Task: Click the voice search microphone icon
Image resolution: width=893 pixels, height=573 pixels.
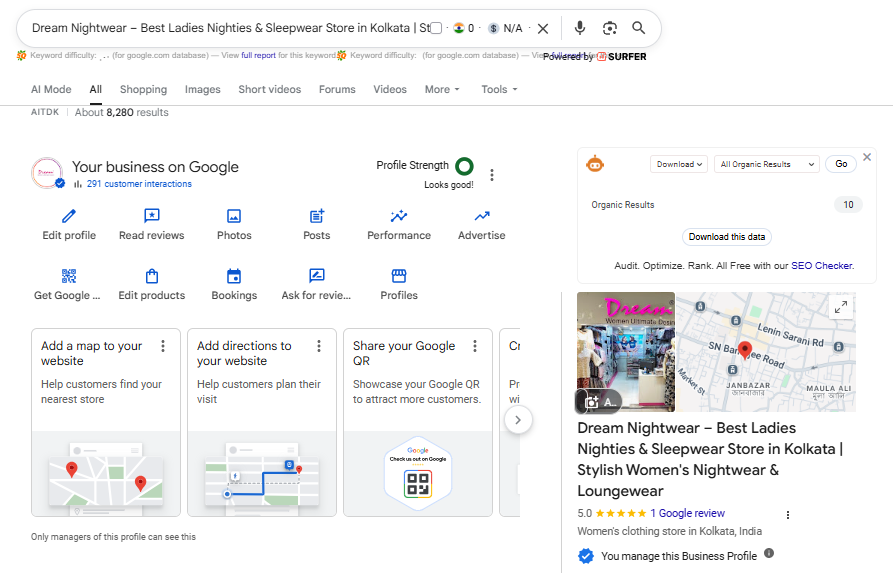Action: (x=580, y=28)
